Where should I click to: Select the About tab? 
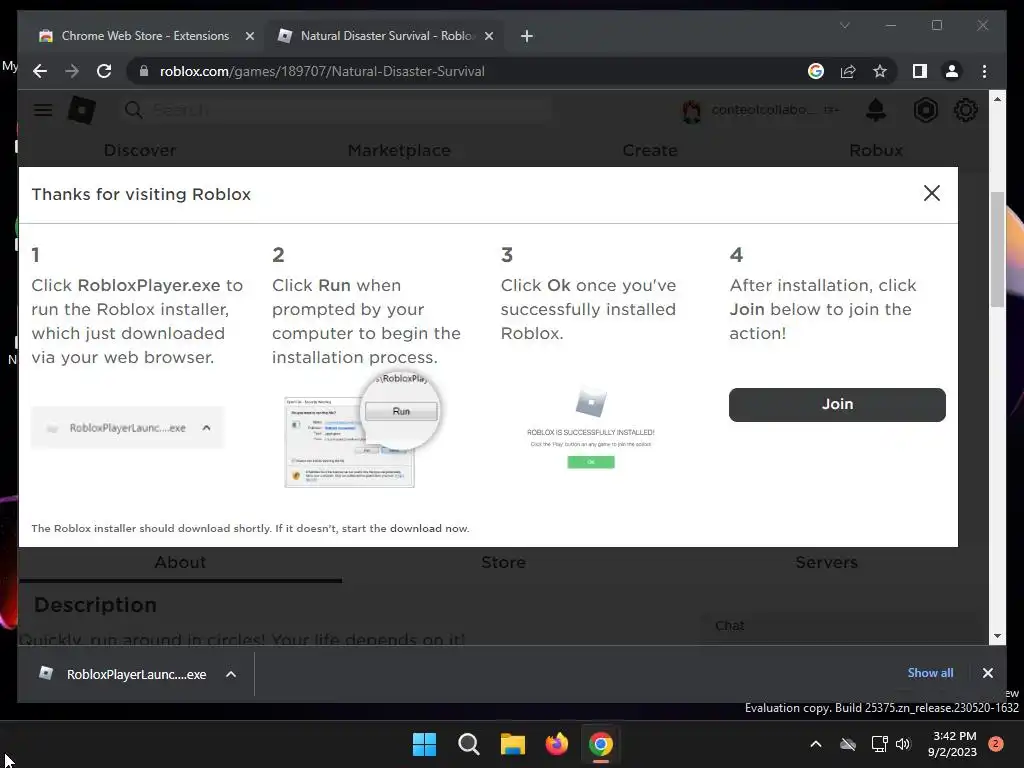(x=180, y=562)
